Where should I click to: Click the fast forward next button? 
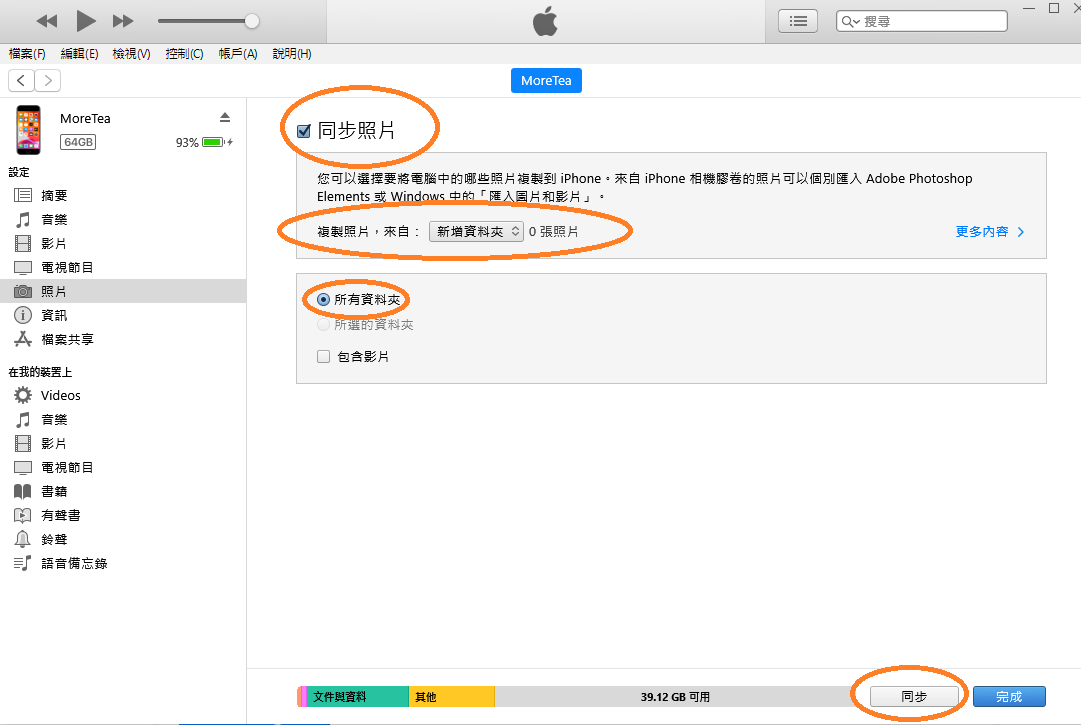123,21
